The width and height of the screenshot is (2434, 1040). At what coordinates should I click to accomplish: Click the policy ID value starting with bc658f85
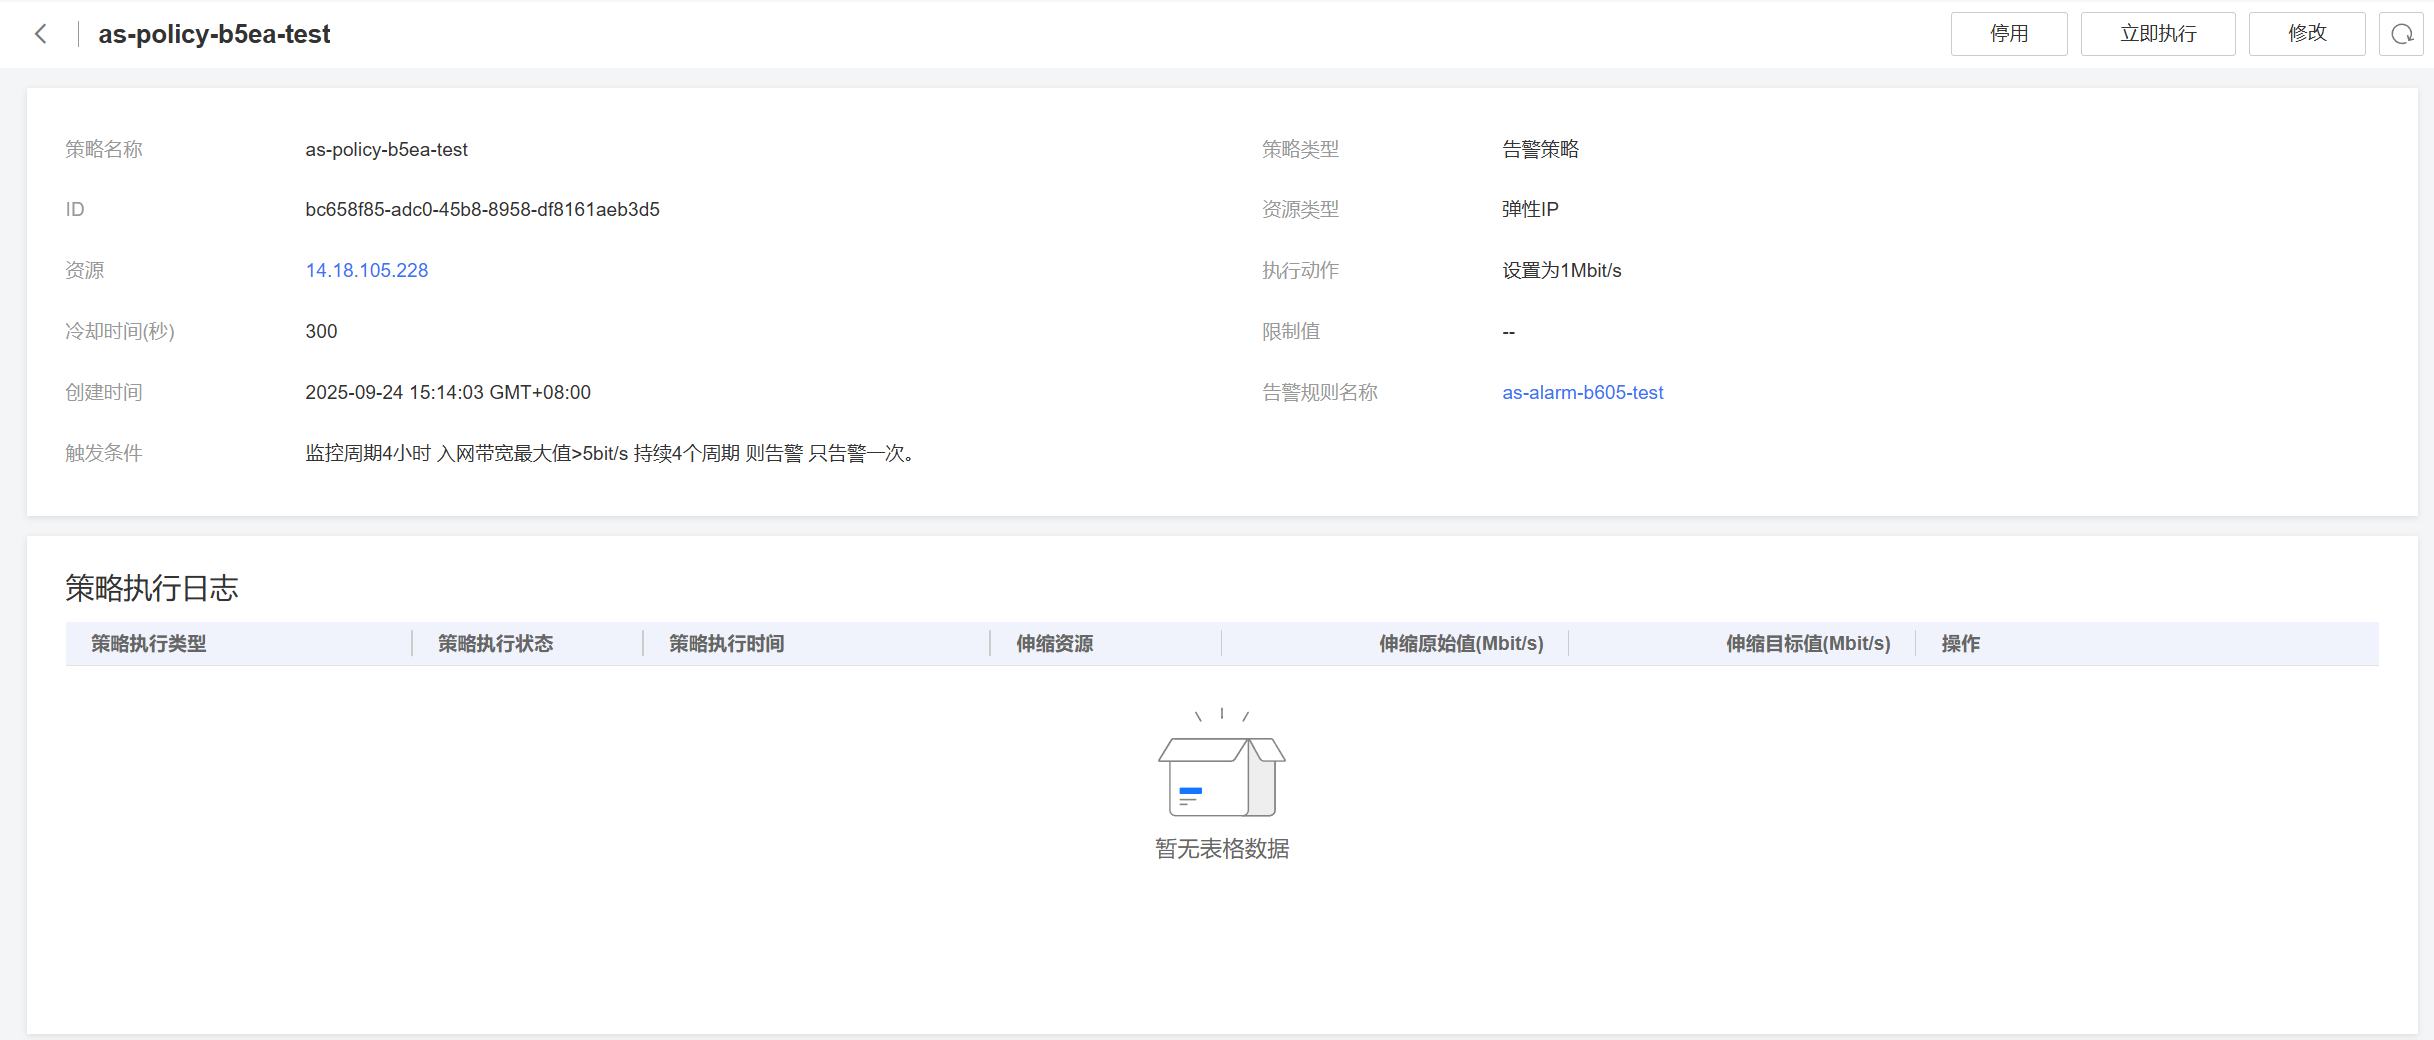(x=482, y=209)
